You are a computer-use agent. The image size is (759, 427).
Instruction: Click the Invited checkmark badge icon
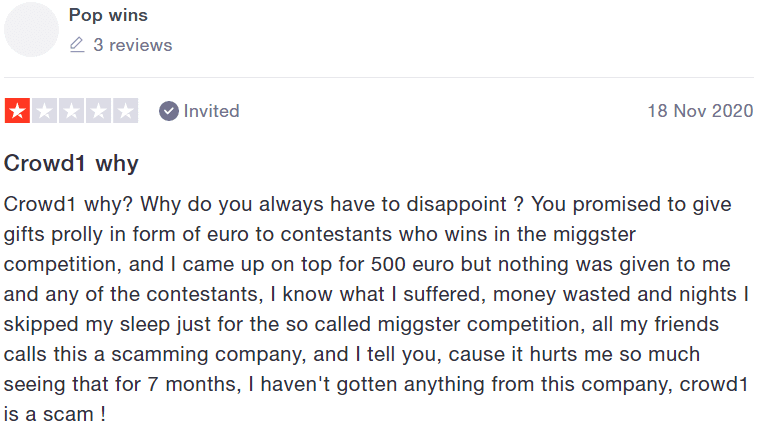click(168, 111)
